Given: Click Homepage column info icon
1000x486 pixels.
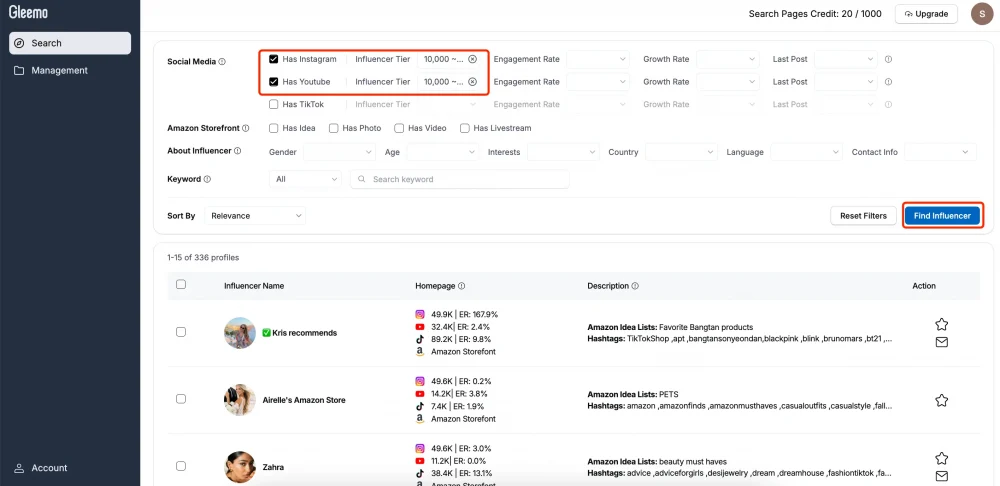Looking at the screenshot, I should coord(461,286).
